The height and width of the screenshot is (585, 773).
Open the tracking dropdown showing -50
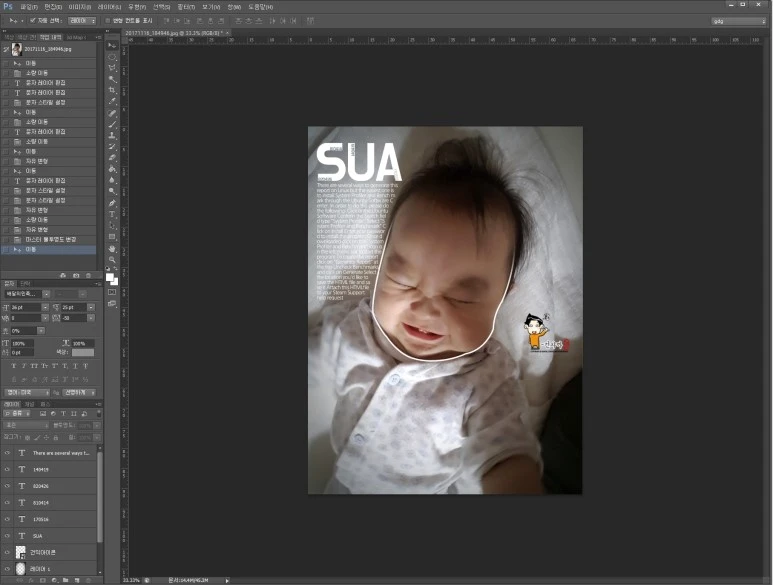(91, 318)
